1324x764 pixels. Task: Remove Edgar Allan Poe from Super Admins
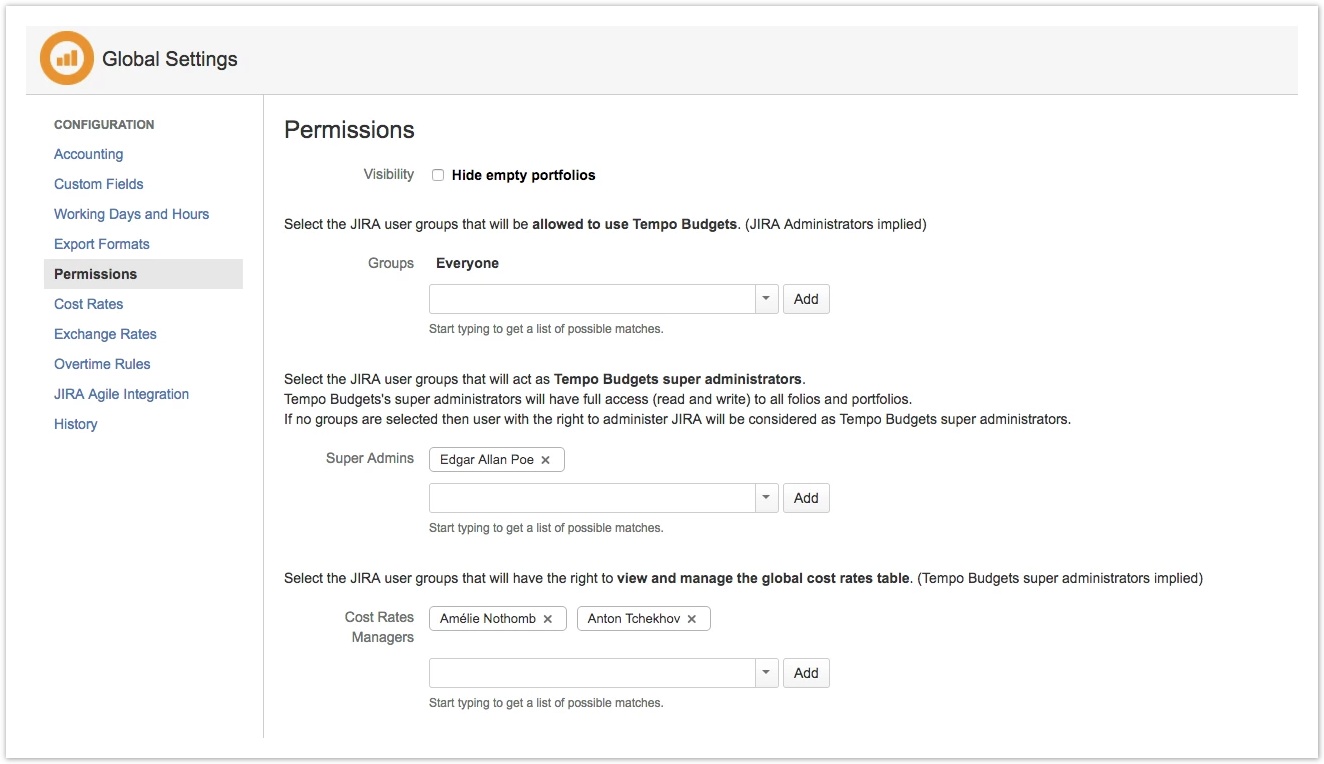546,459
